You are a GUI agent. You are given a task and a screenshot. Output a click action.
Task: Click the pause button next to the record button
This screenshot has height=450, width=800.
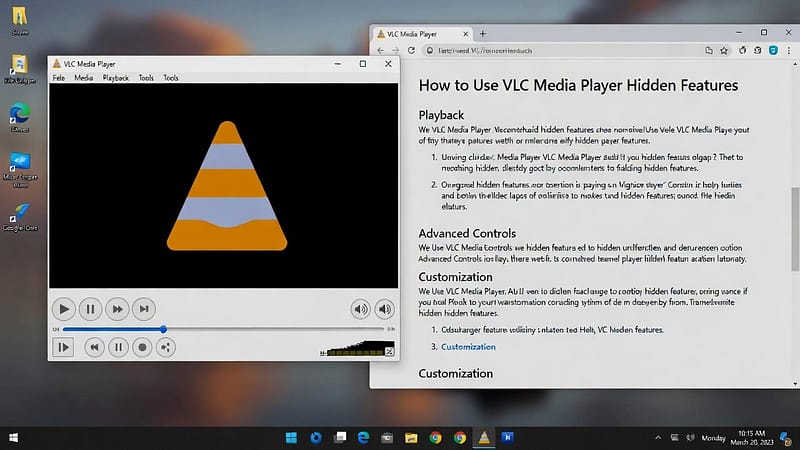point(118,347)
